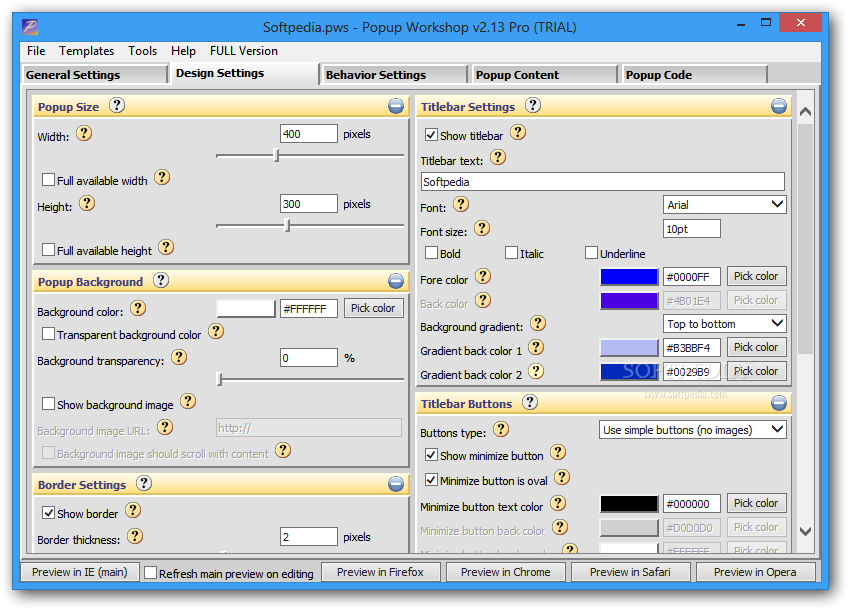Click the Width pixels input field
Screen dimensions: 849x610
click(x=309, y=134)
